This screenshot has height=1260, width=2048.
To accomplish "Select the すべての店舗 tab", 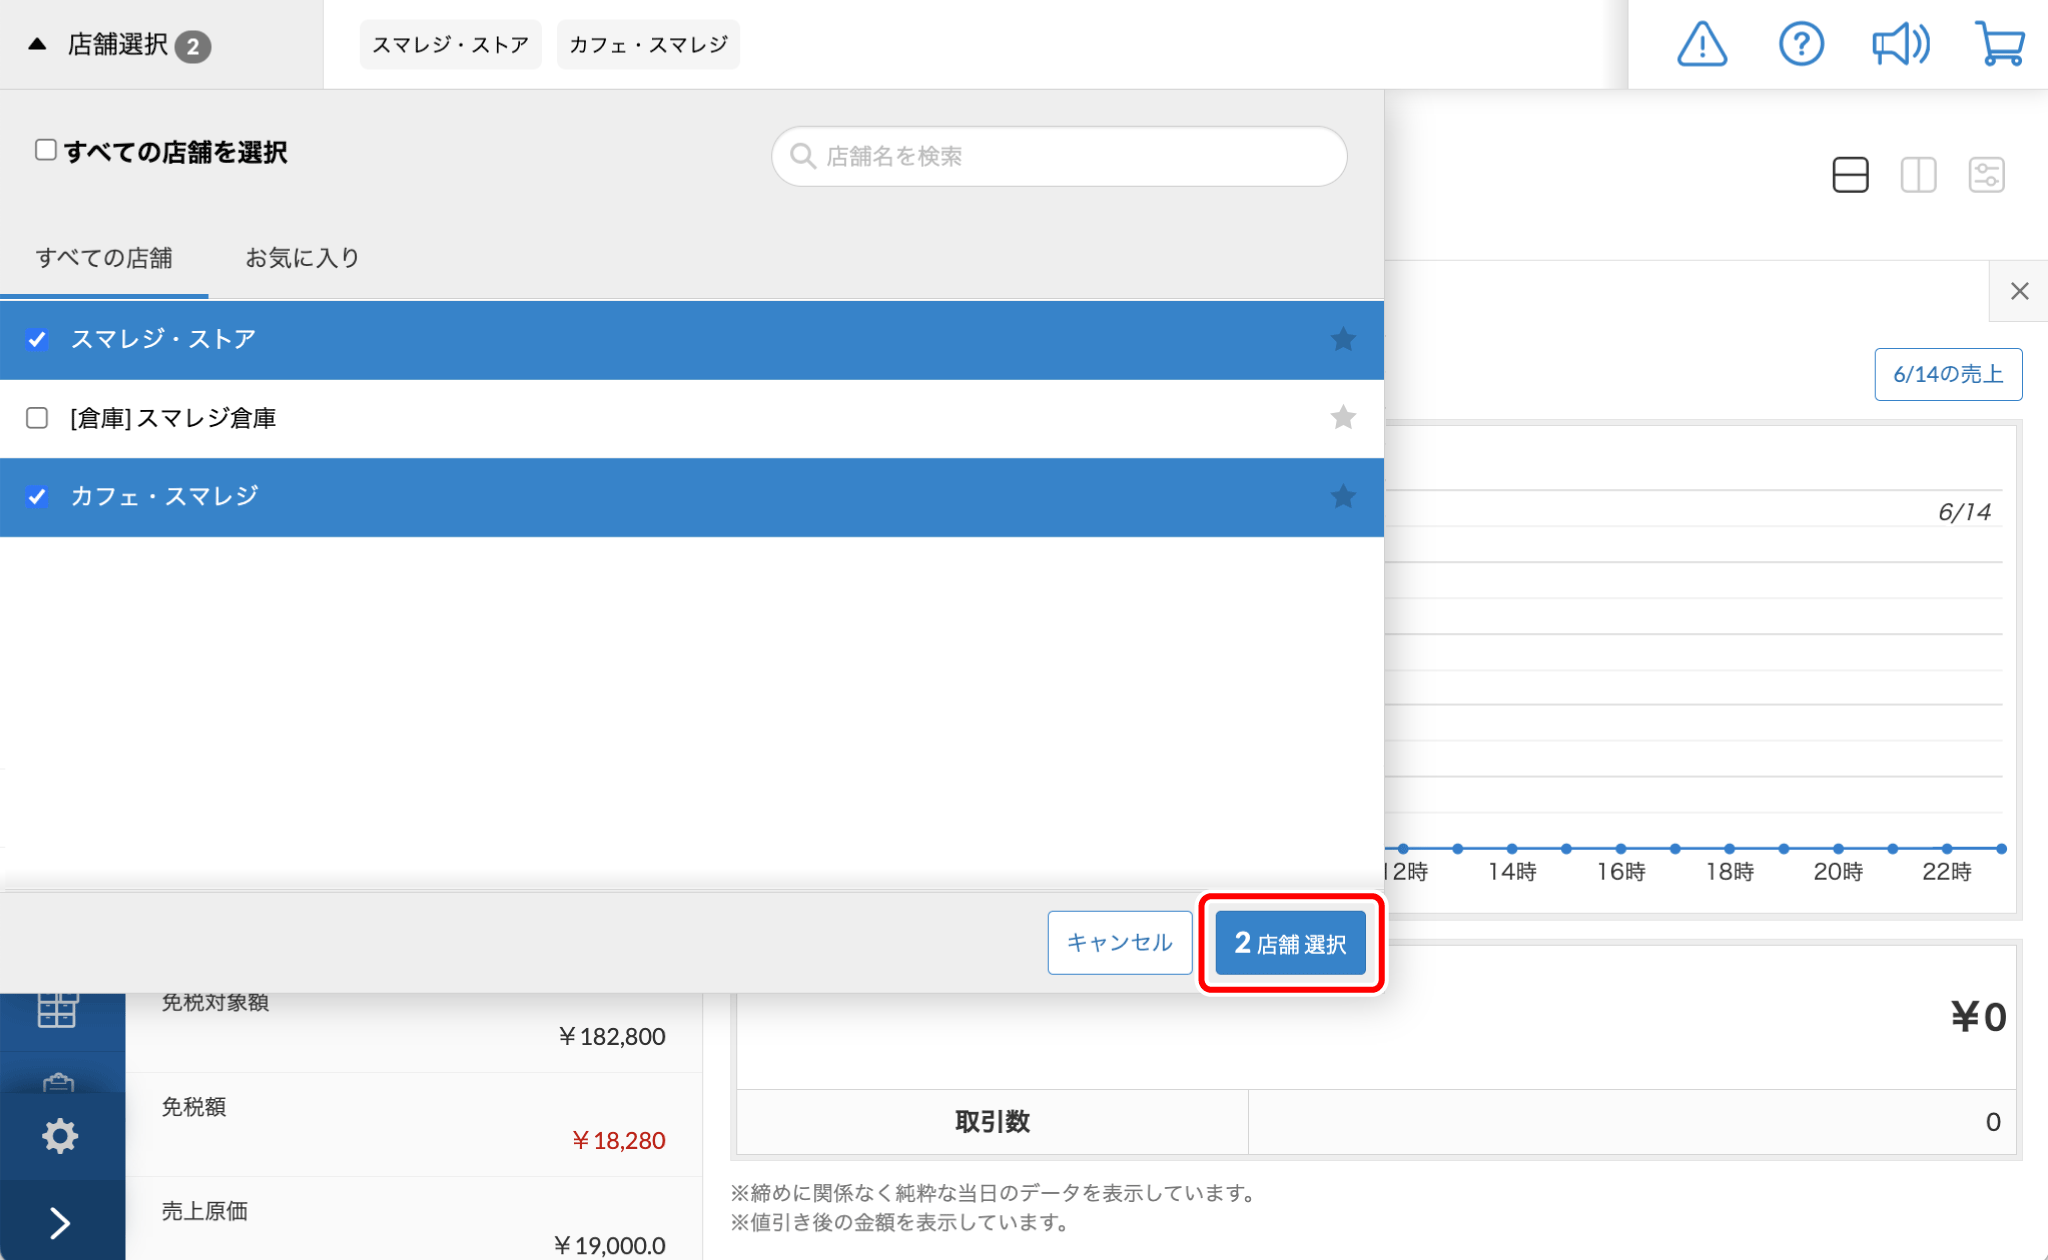I will pyautogui.click(x=104, y=258).
